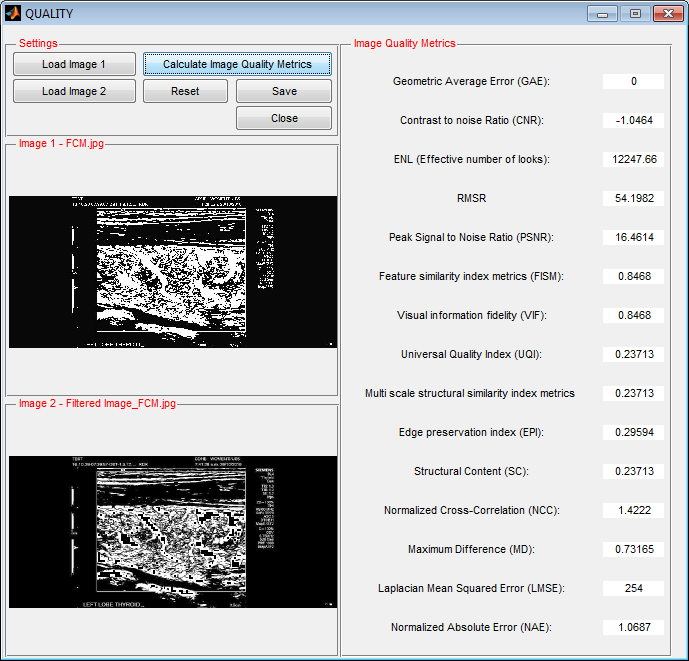Click the EPI value 0.29594
The height and width of the screenshot is (661, 689).
click(x=633, y=432)
